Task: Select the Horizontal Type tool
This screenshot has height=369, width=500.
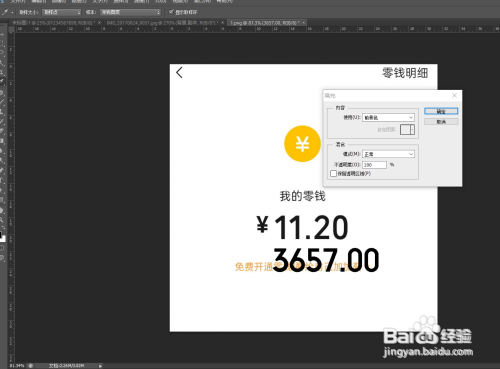Action: 2,180
